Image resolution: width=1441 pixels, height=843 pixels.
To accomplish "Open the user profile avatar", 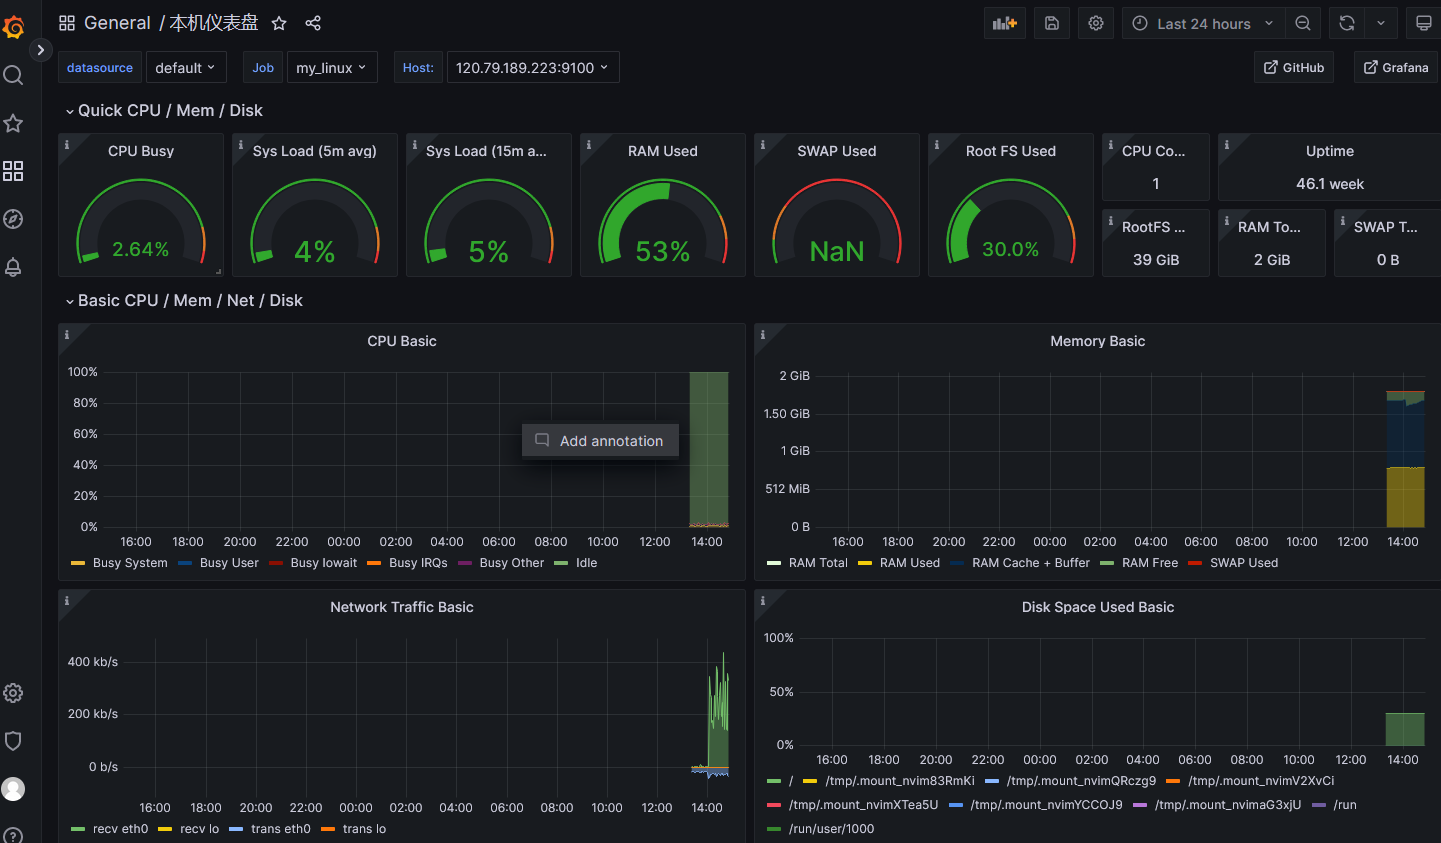I will tap(13, 789).
